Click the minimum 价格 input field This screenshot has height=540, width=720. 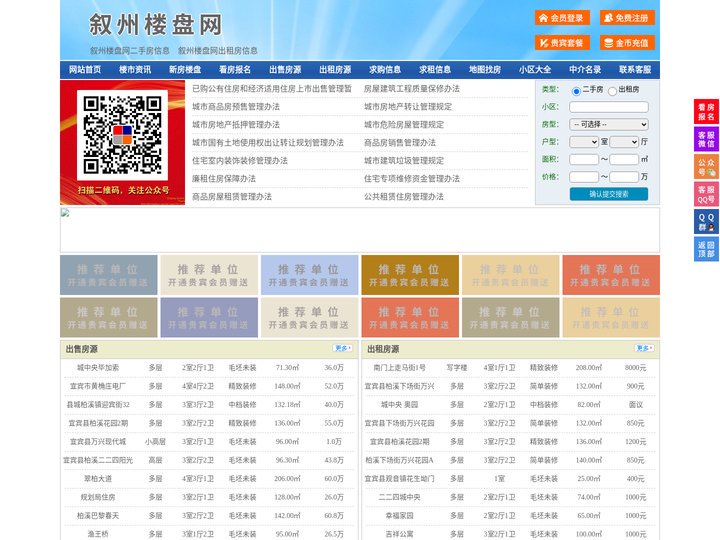(584, 177)
